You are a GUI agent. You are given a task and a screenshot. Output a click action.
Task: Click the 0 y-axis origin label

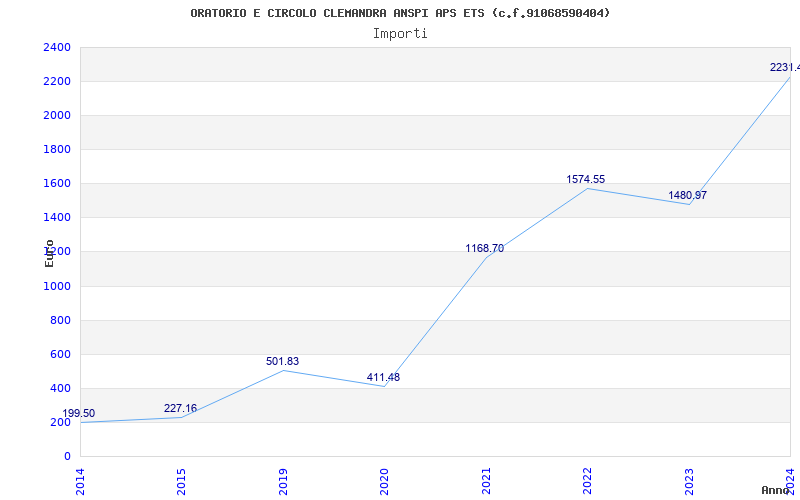coord(67,456)
